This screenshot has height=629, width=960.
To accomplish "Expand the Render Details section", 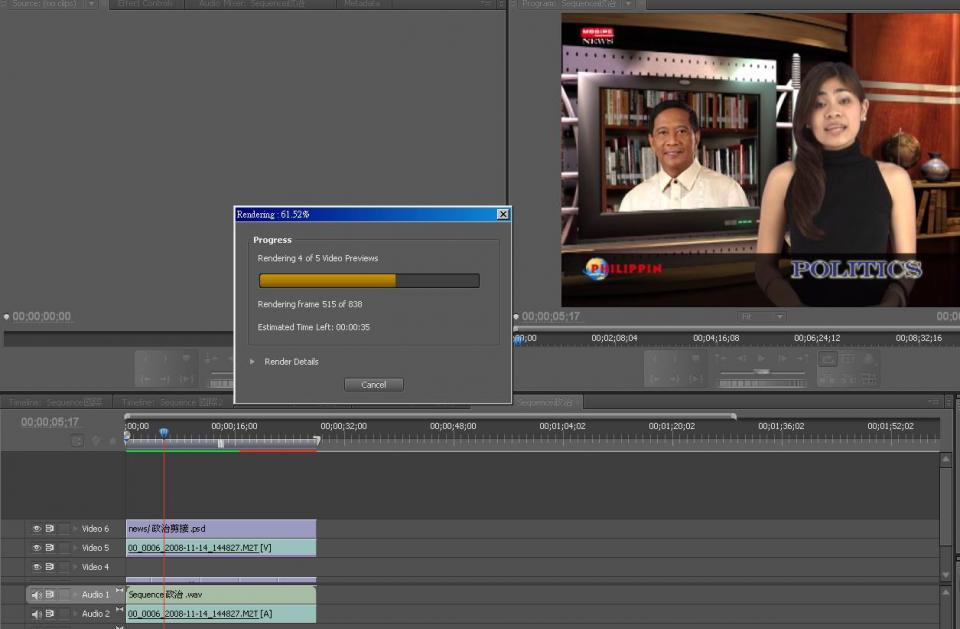I will tap(253, 362).
